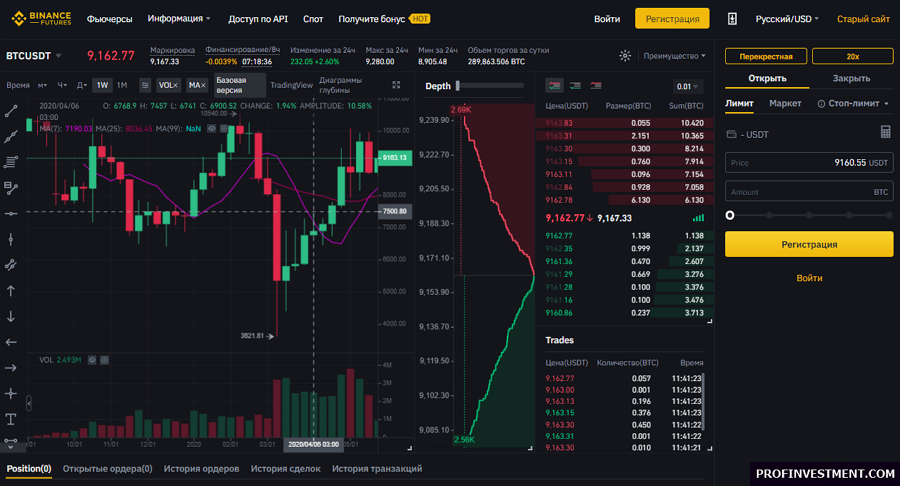This screenshot has width=900, height=486.
Task: Open the hour (Ч) interval dropdown
Action: point(62,85)
